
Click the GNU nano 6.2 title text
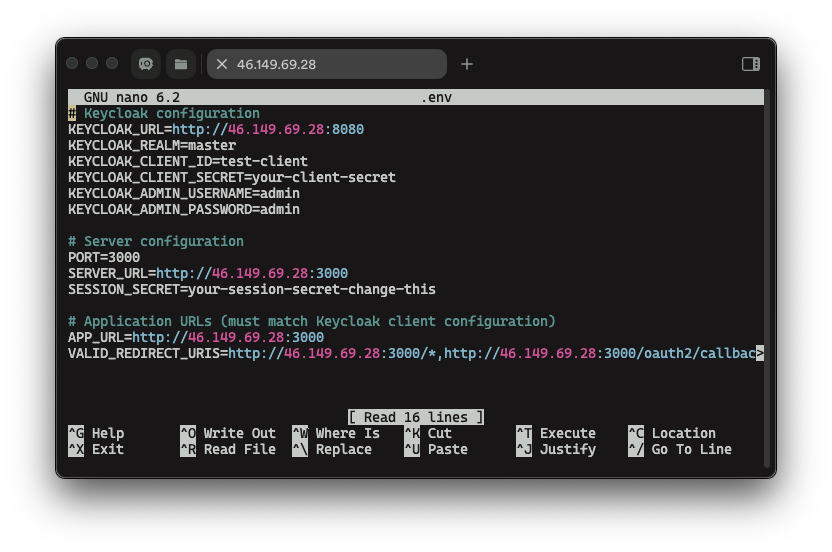(x=132, y=97)
